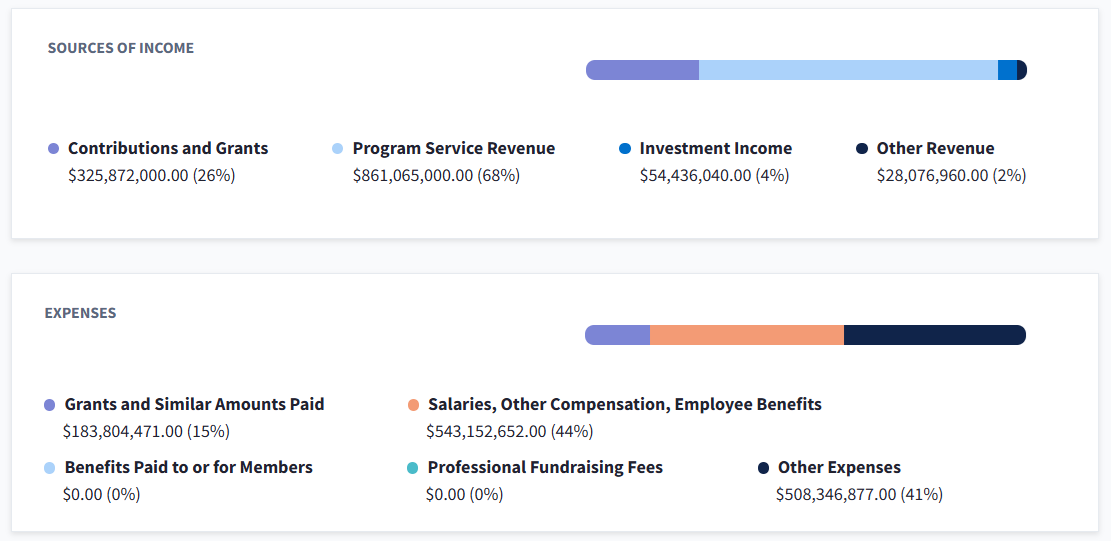1111x541 pixels.
Task: Click the Salaries legend orange dot
Action: [x=413, y=405]
